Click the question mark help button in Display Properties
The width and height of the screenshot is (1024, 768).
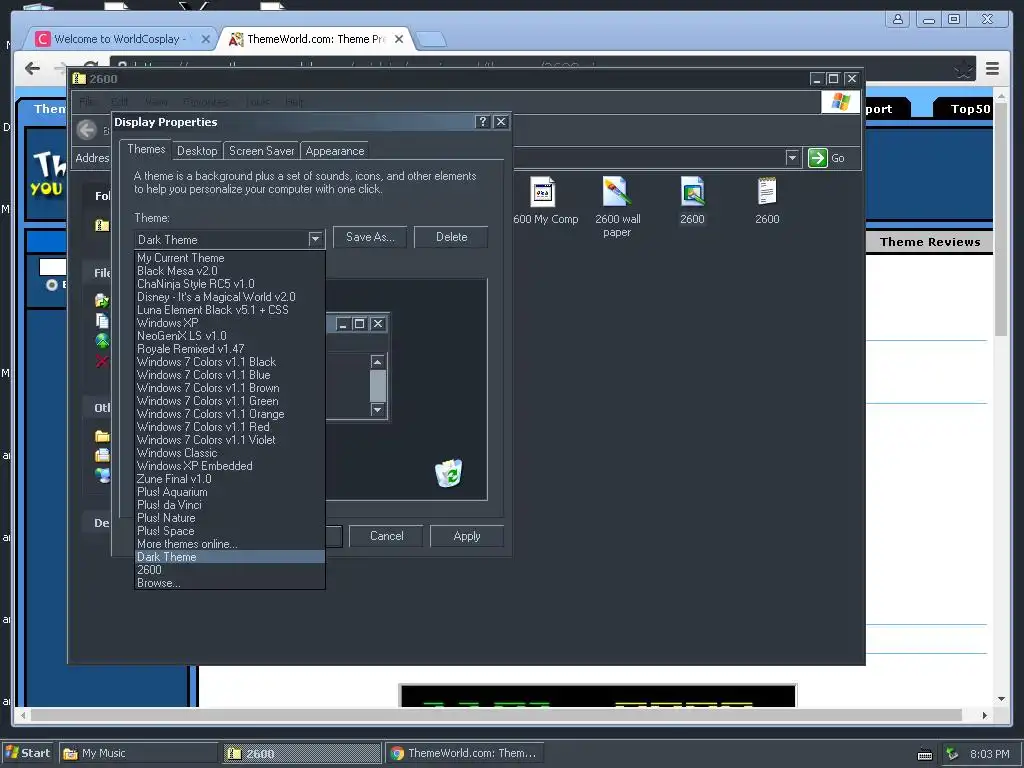(483, 121)
